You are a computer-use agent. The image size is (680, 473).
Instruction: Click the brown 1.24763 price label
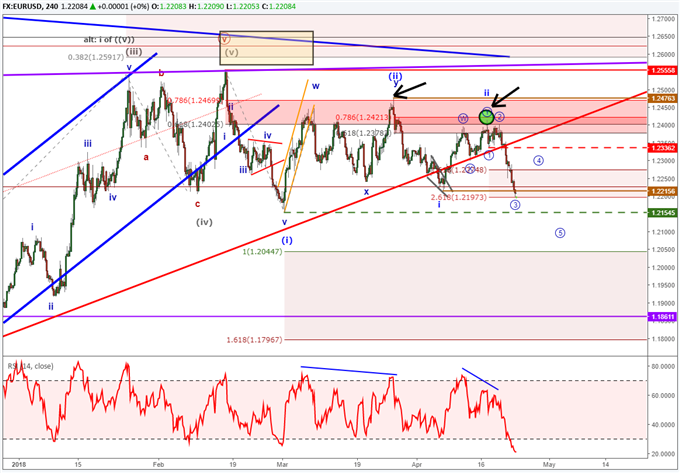pyautogui.click(x=662, y=99)
